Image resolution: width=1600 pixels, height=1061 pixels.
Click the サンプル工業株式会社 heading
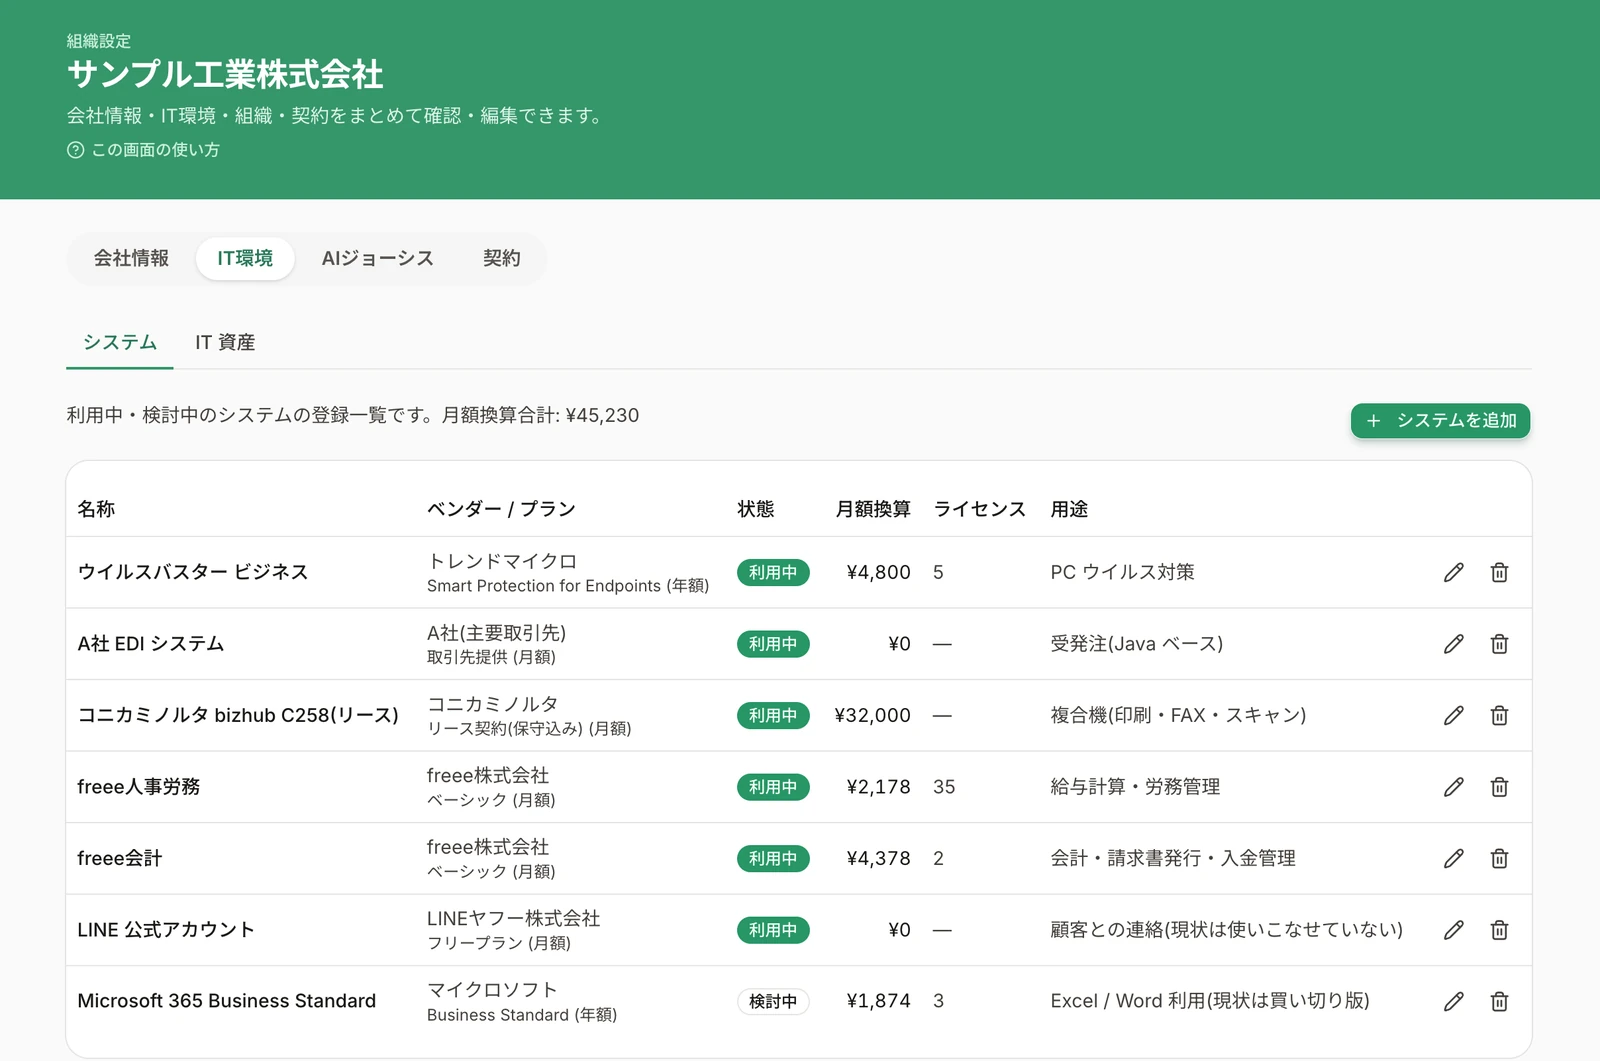[x=225, y=75]
